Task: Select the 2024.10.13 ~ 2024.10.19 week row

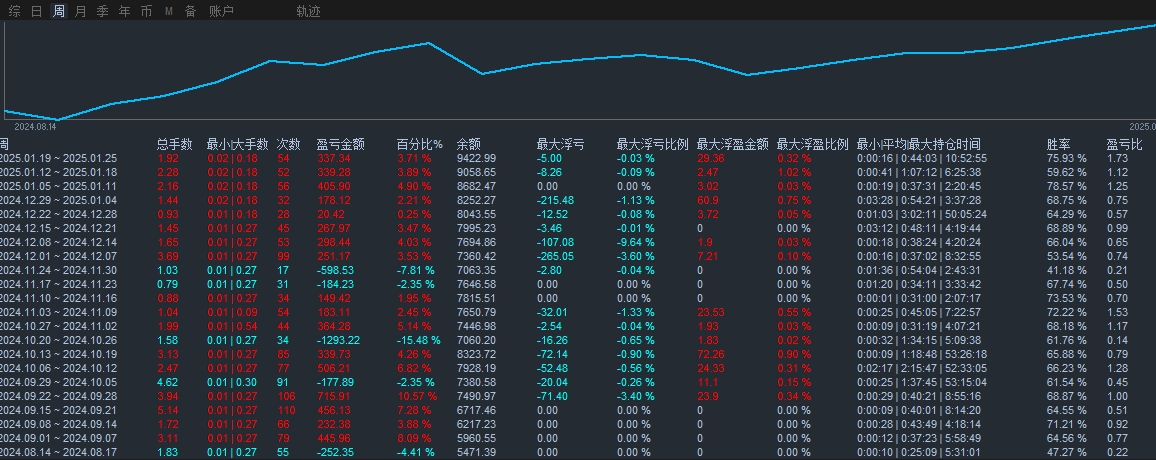Action: pyautogui.click(x=578, y=354)
